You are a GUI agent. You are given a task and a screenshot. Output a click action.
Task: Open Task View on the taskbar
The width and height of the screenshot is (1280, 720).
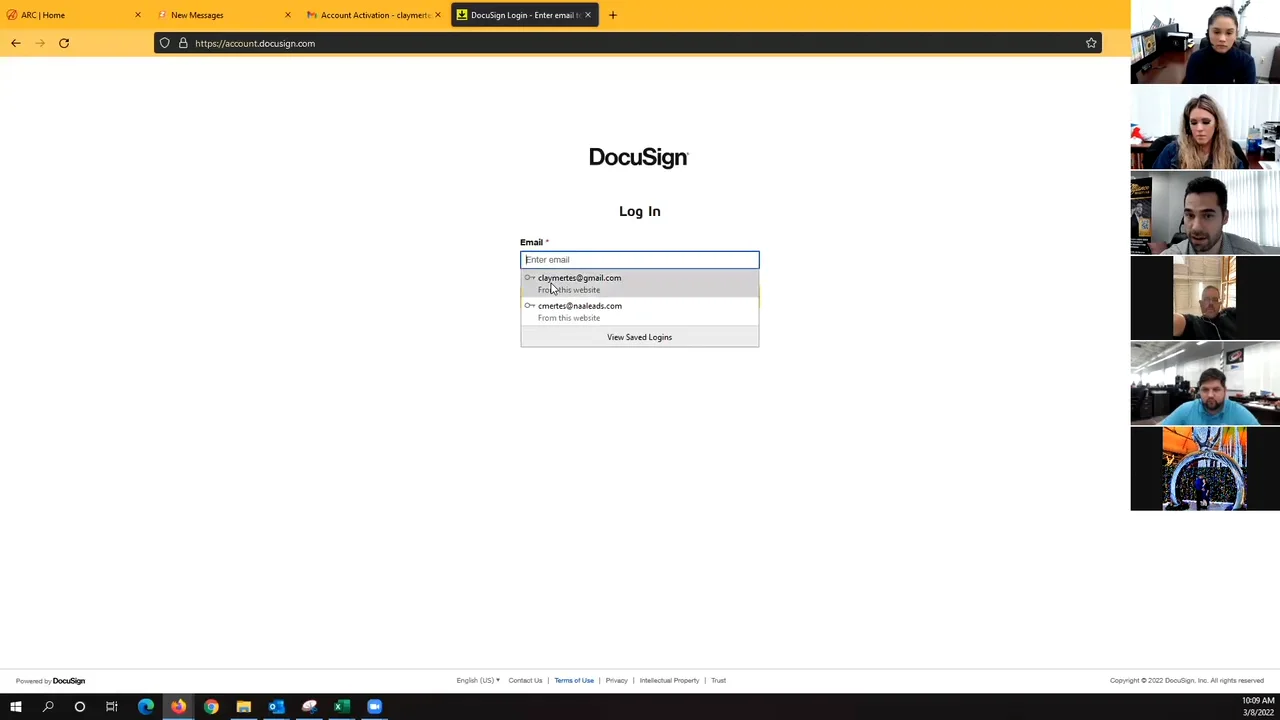pyautogui.click(x=112, y=707)
